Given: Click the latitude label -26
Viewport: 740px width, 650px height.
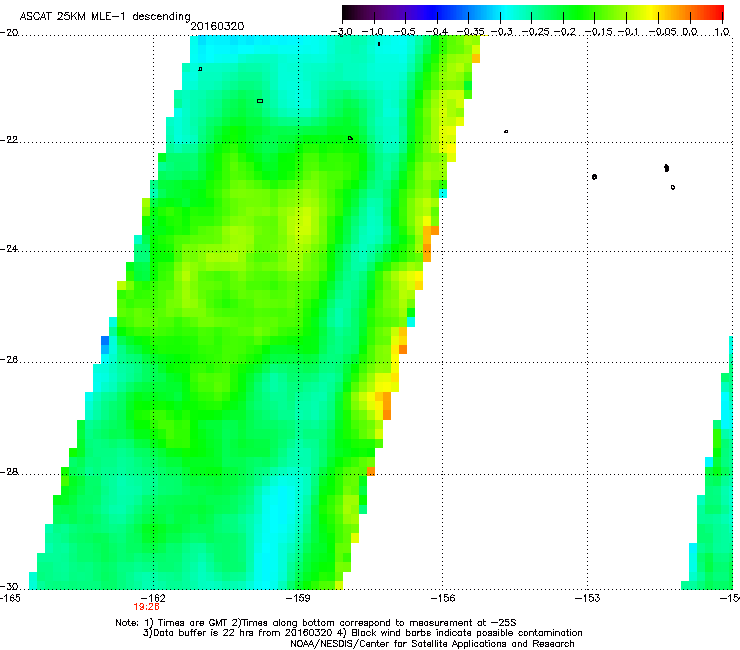Looking at the screenshot, I should 9,360.
